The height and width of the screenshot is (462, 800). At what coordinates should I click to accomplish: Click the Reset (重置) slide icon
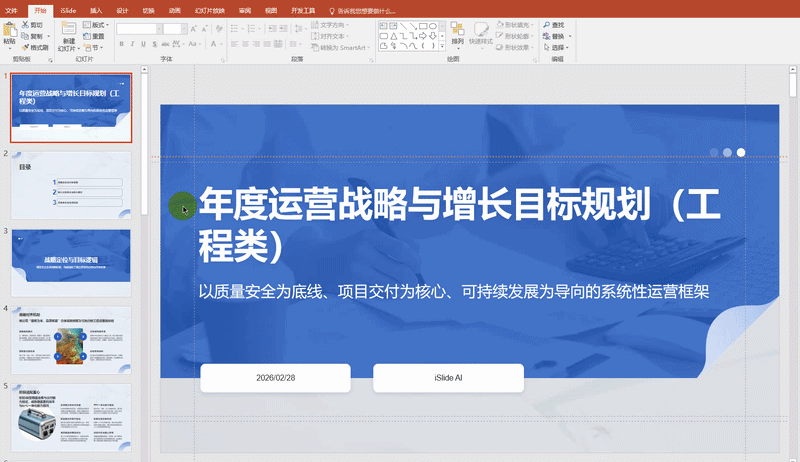(x=86, y=36)
